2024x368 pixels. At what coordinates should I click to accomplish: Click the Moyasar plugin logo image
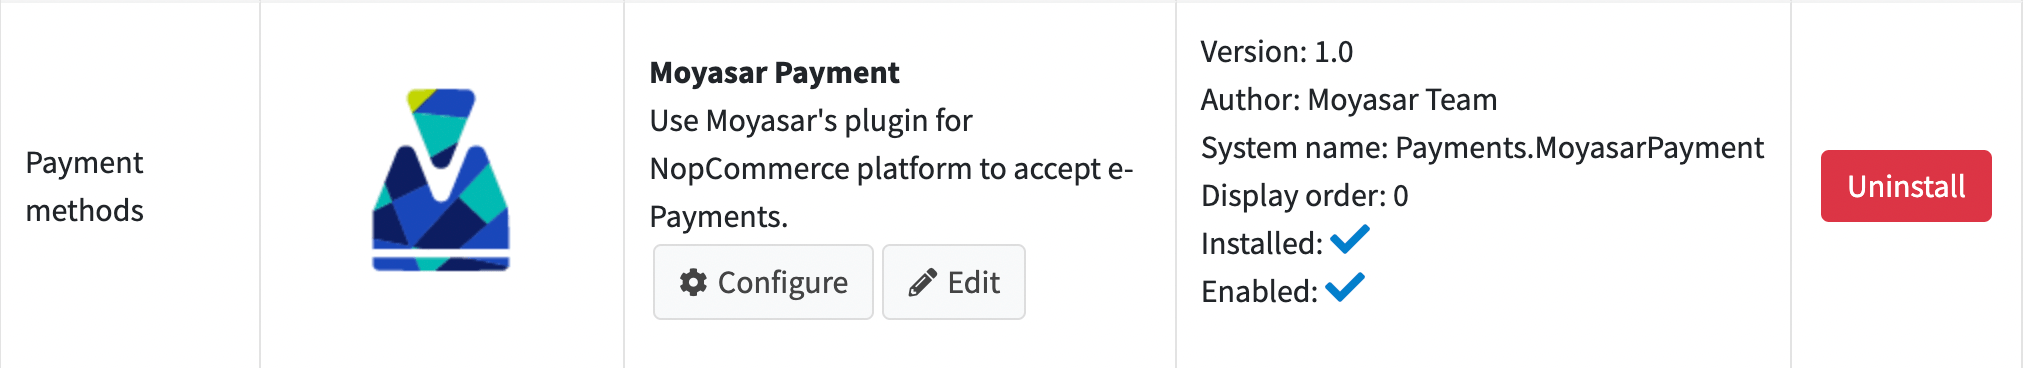click(x=441, y=180)
